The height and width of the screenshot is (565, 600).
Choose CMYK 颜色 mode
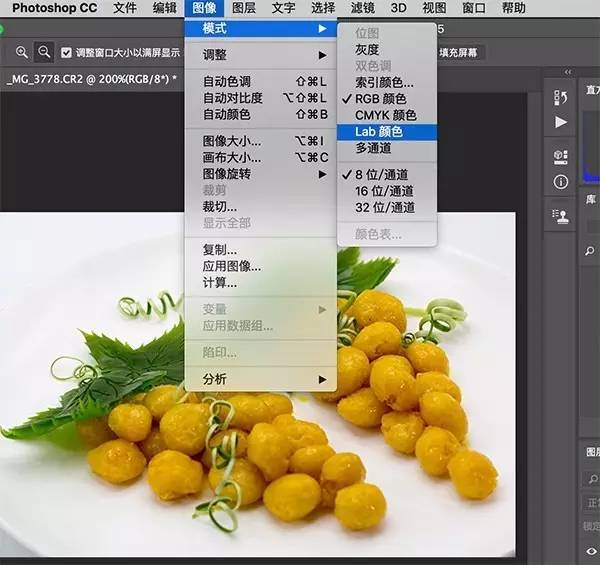(387, 115)
